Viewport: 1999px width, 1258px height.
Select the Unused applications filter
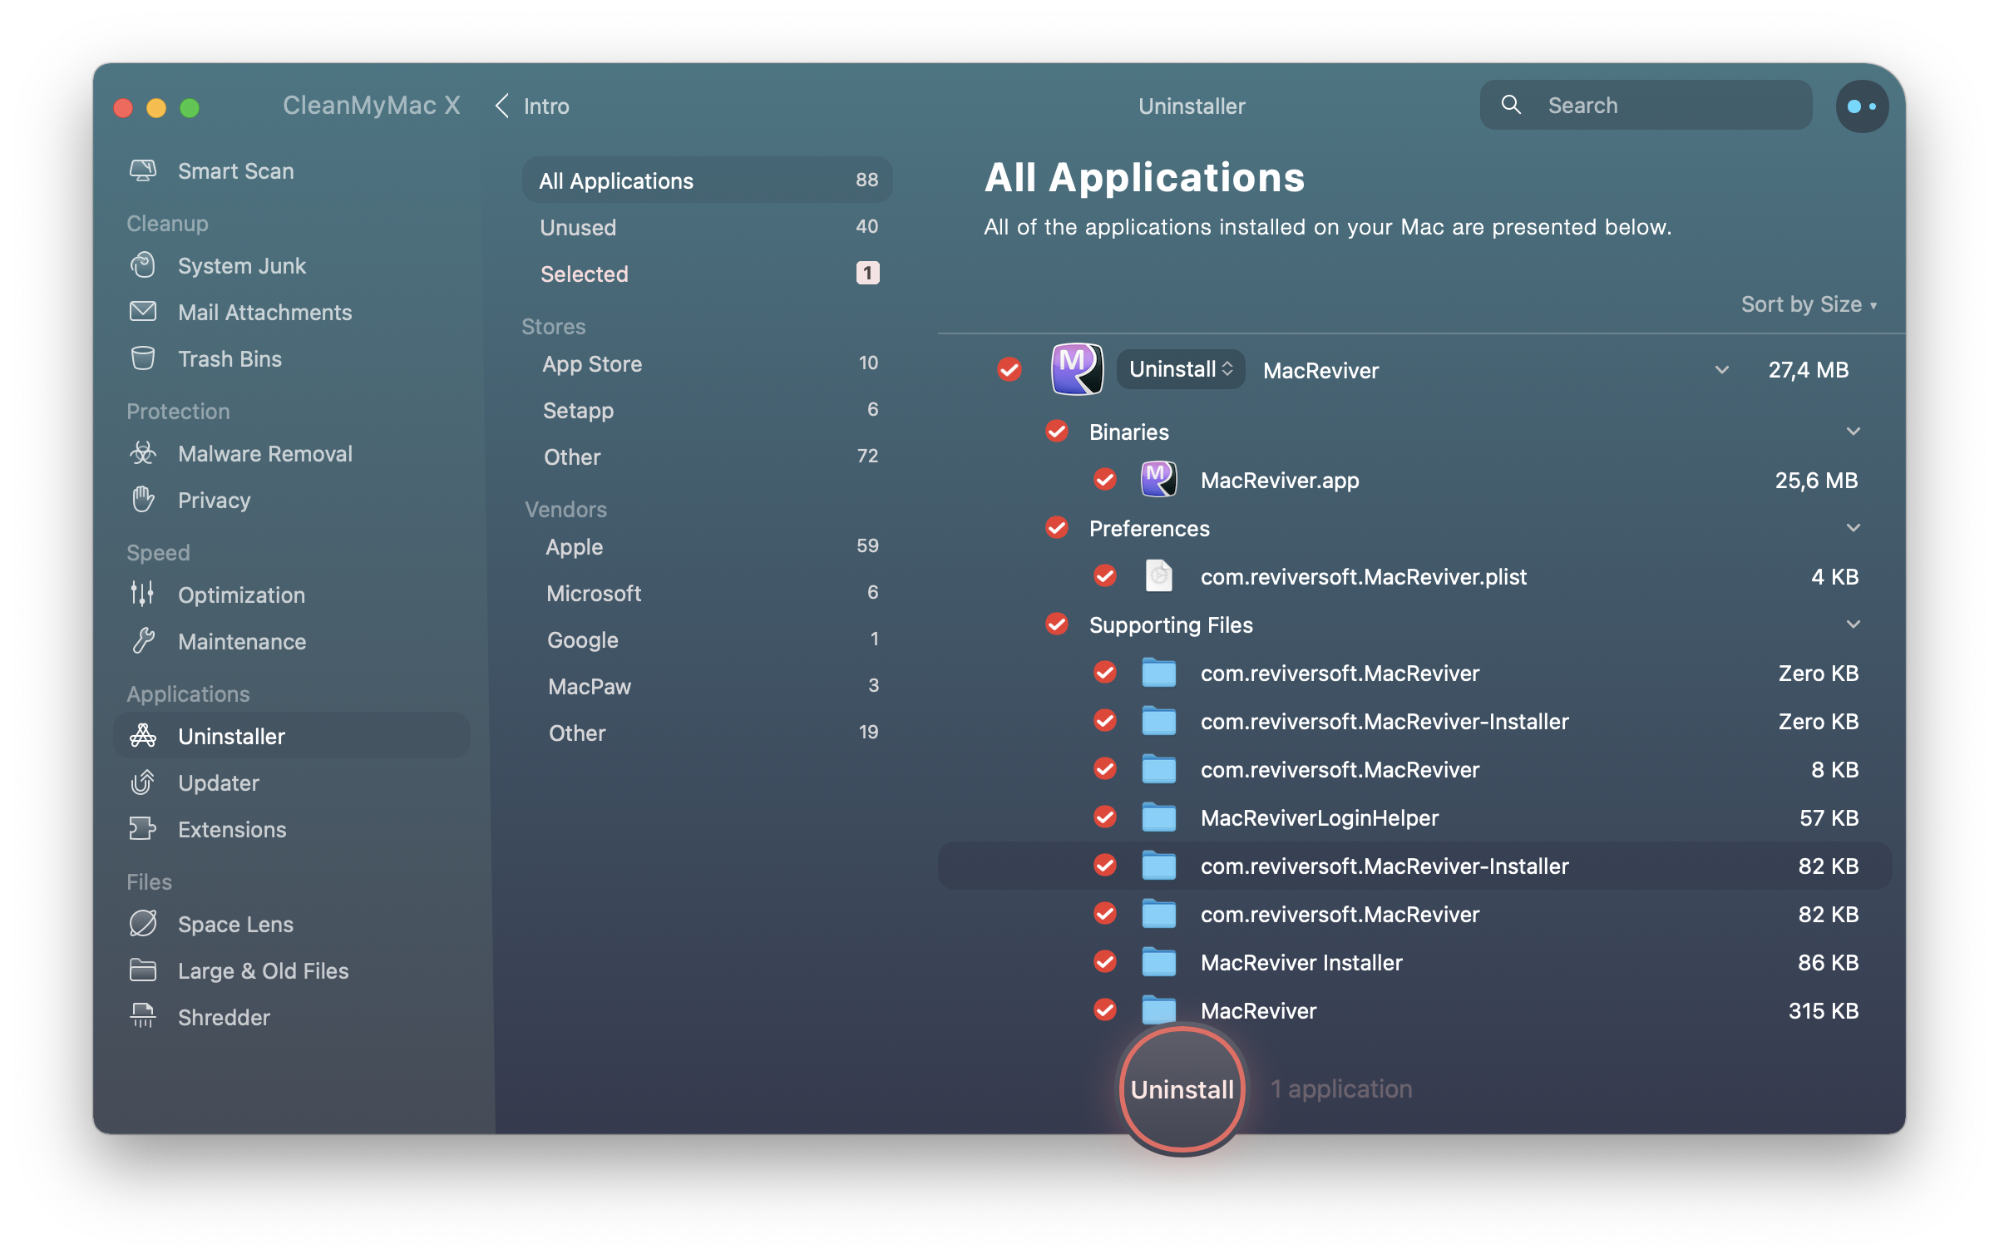click(707, 227)
